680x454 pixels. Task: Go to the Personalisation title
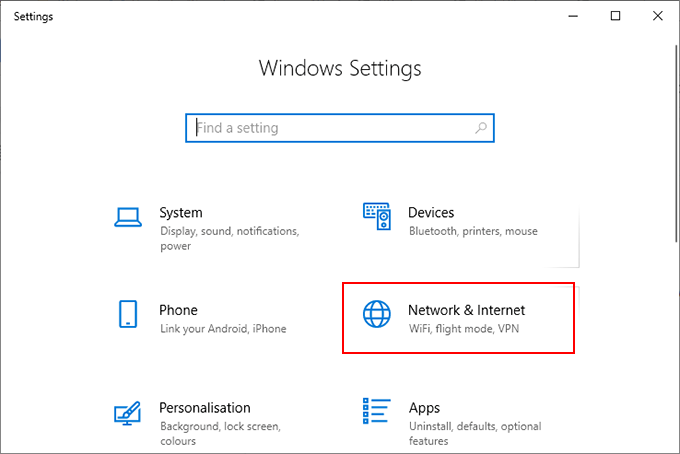[204, 408]
